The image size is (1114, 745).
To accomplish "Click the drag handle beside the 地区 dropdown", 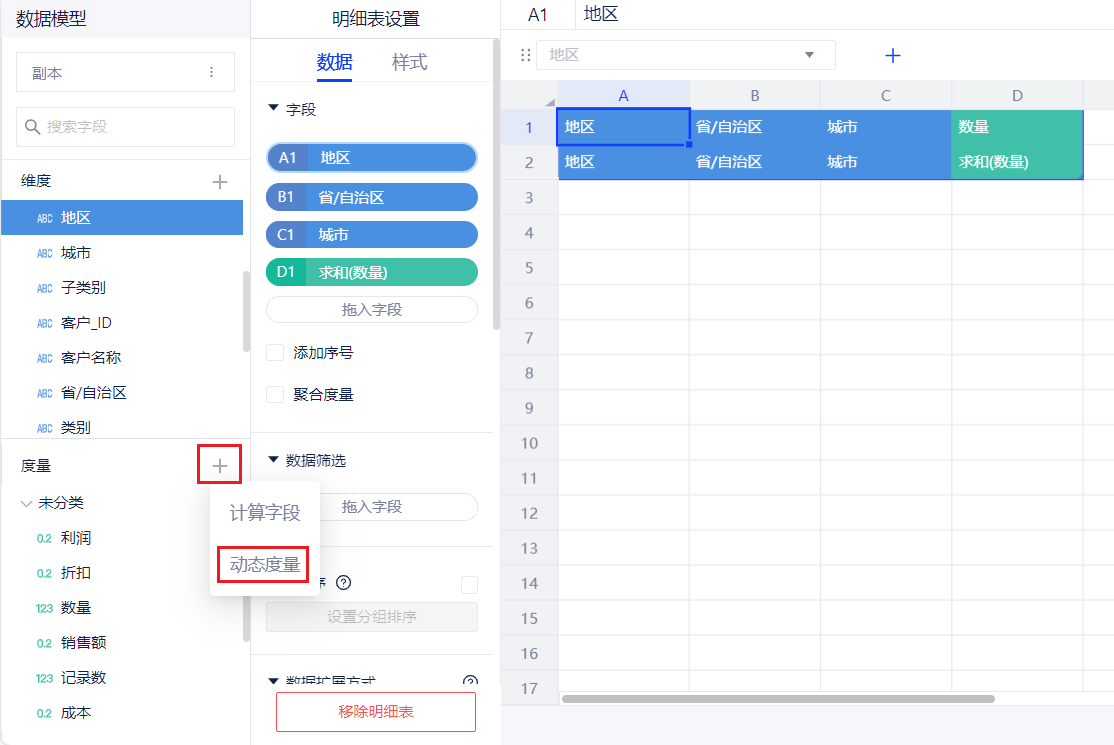I will (x=526, y=55).
